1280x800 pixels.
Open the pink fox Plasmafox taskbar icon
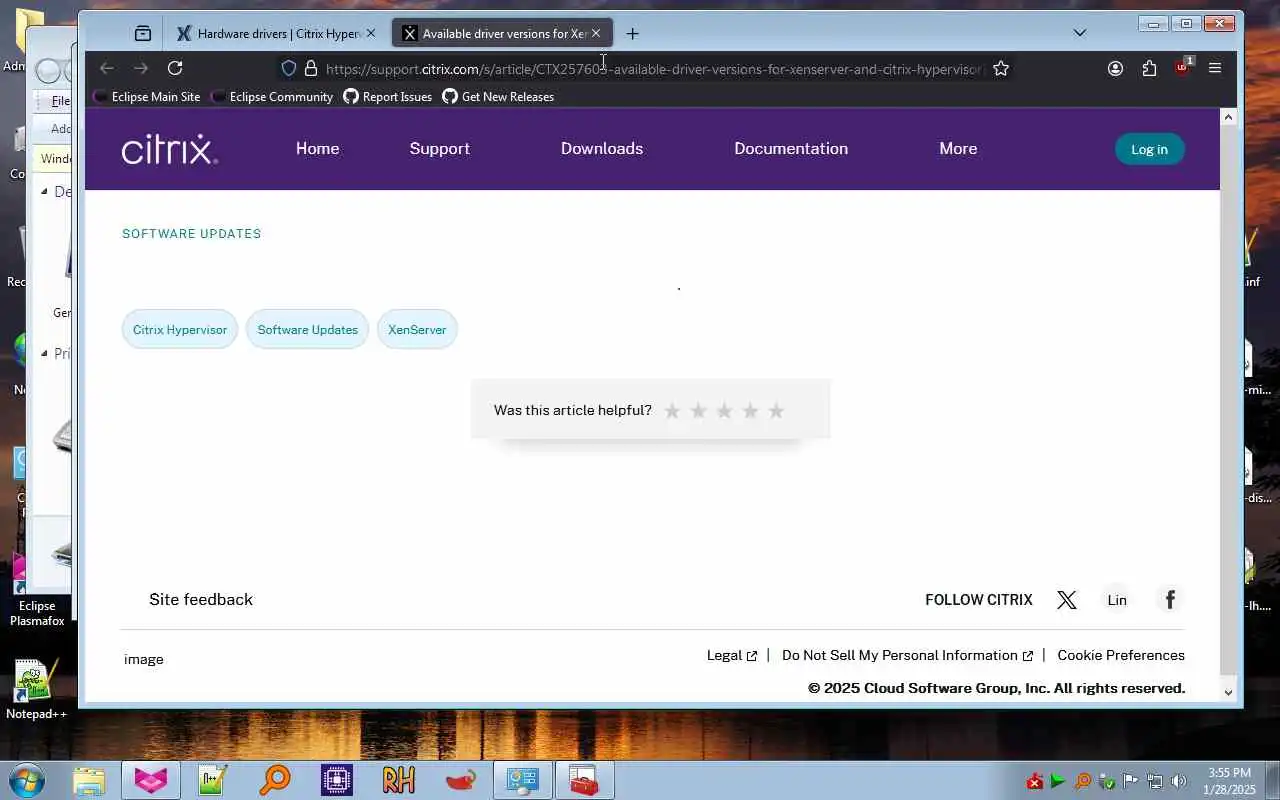pos(151,780)
